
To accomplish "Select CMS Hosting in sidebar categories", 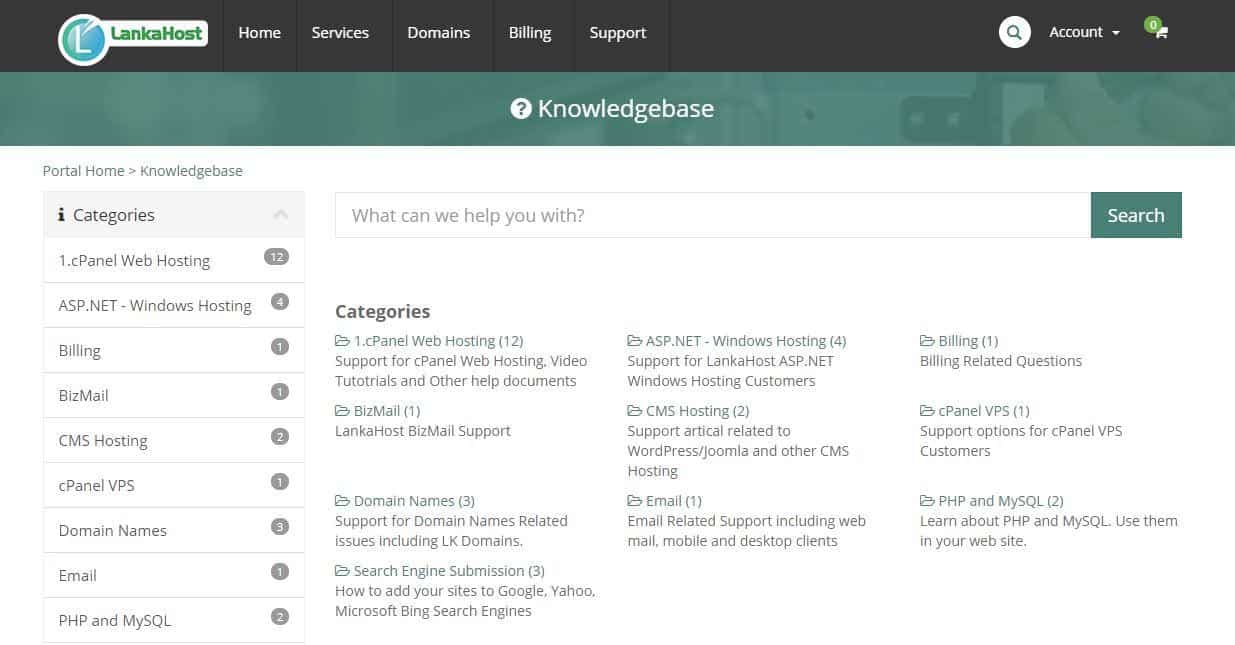I will click(174, 440).
